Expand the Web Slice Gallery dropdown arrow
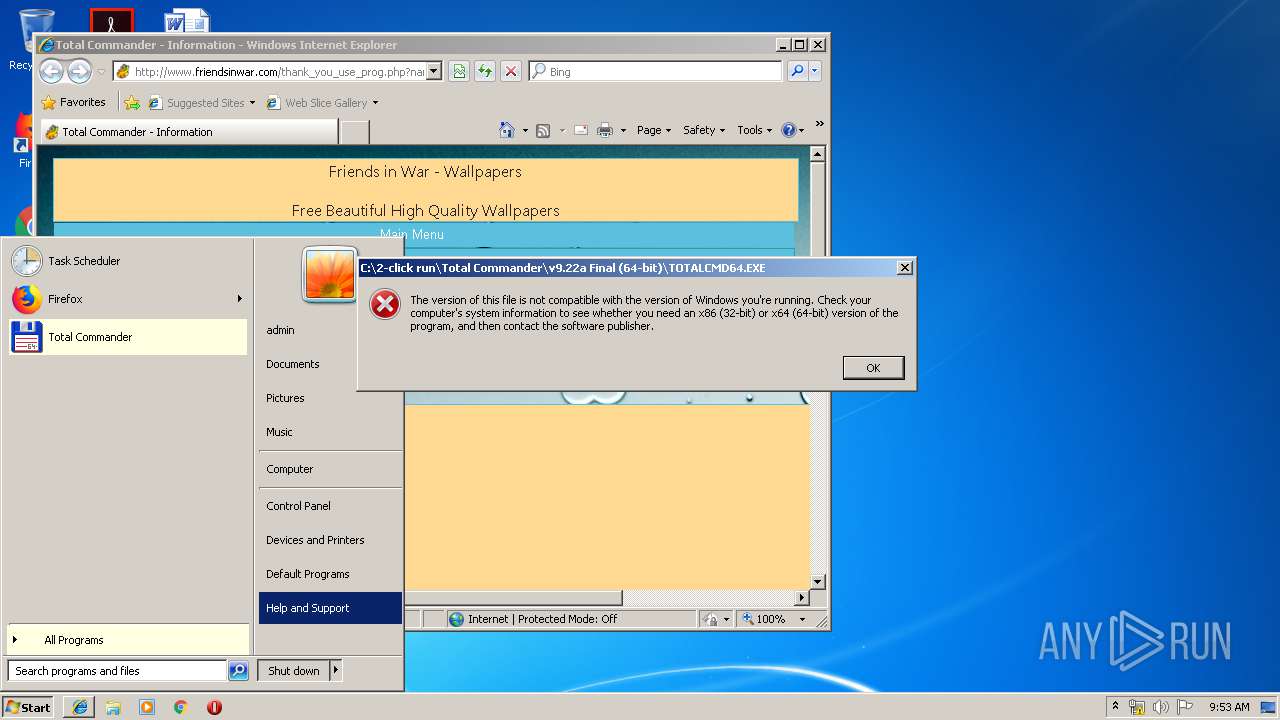Image resolution: width=1280 pixels, height=720 pixels. [x=375, y=103]
